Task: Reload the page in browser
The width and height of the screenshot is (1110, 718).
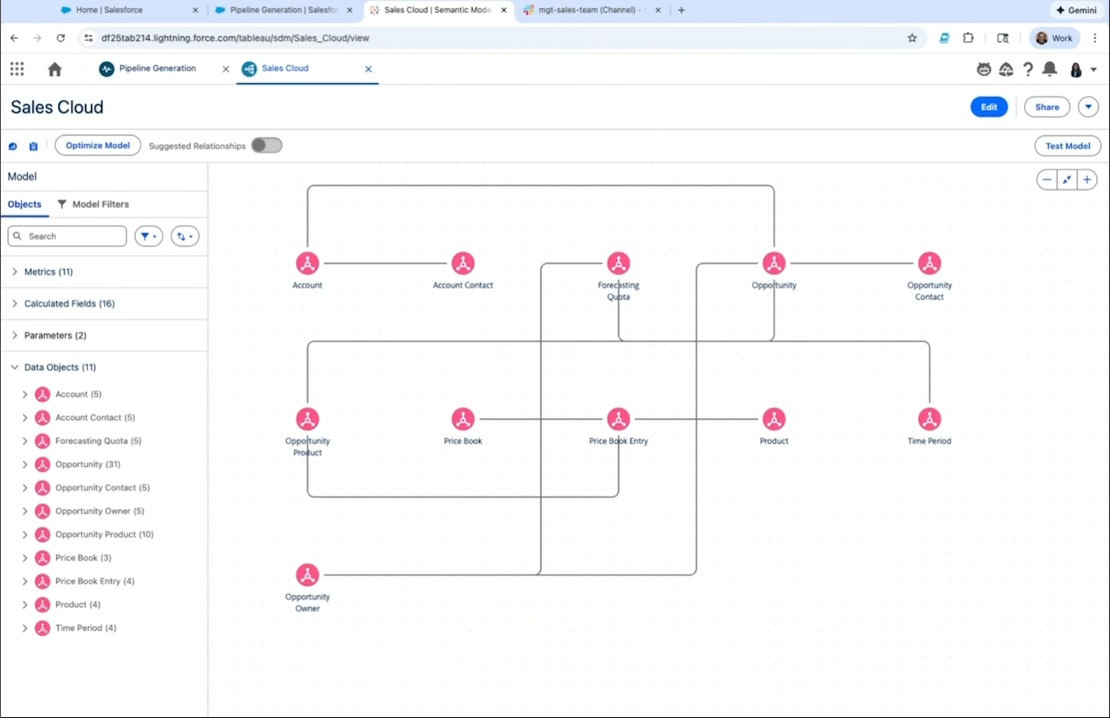Action: (x=61, y=38)
